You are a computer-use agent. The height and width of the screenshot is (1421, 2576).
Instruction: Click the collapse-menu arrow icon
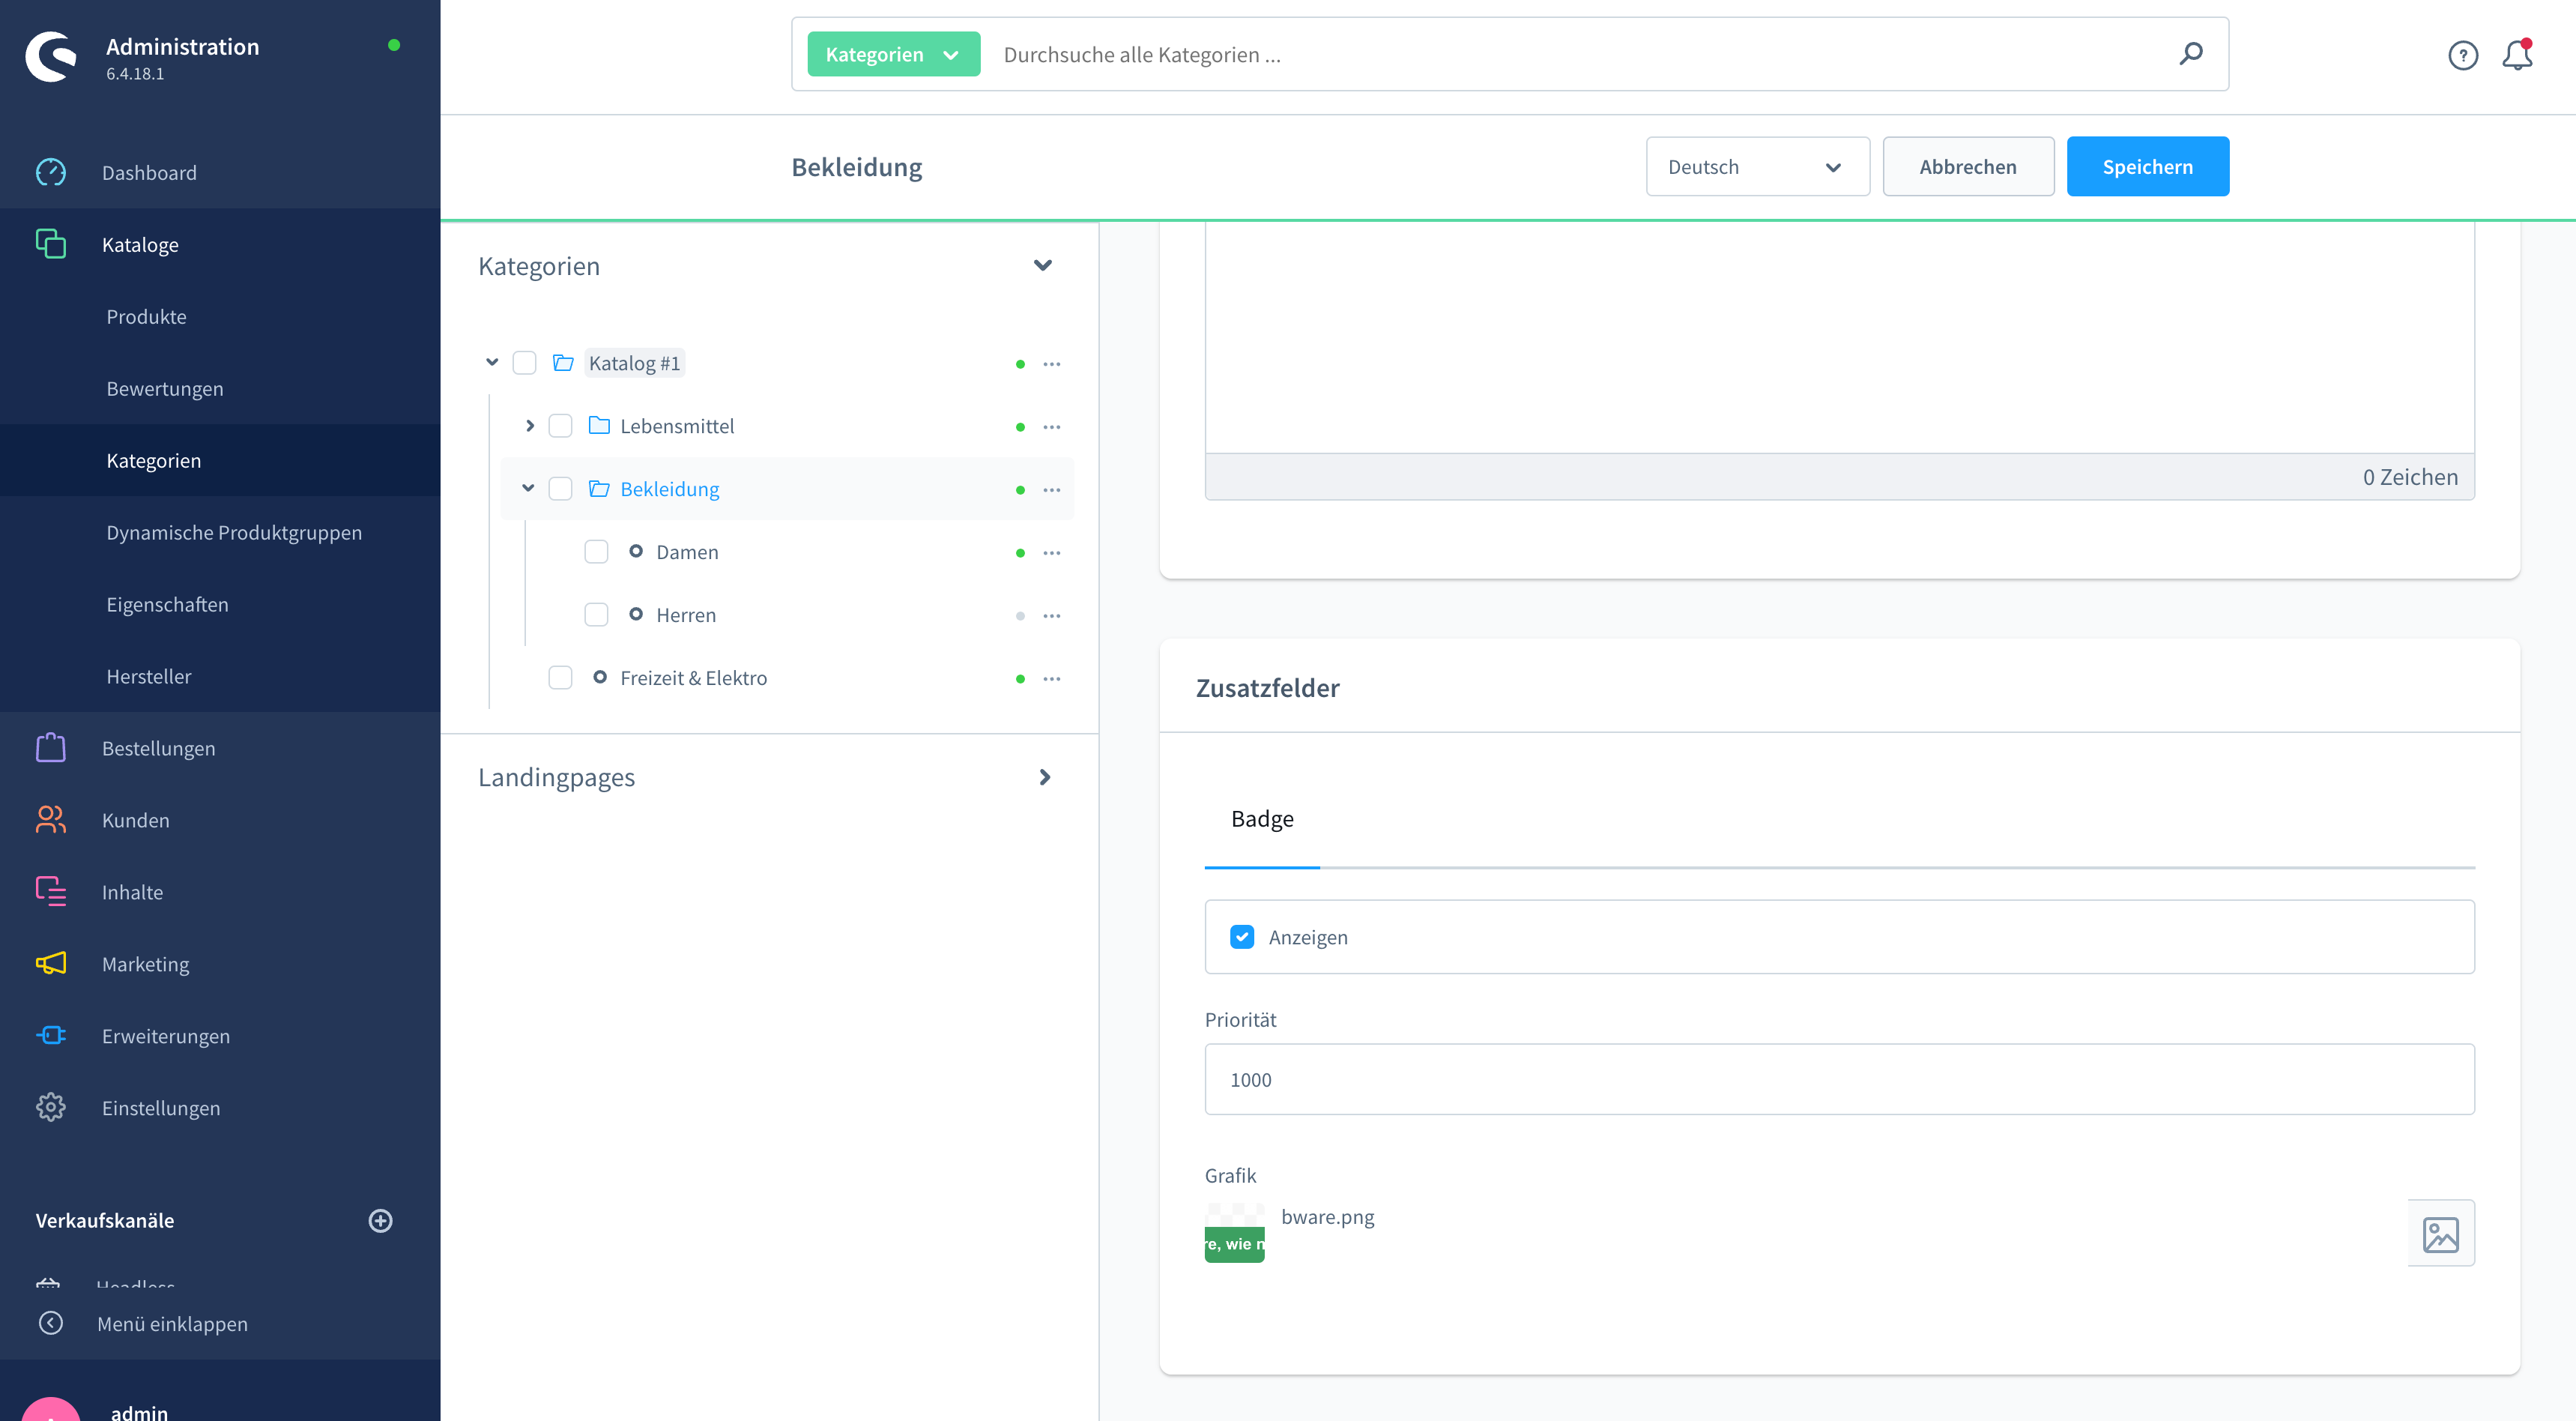(x=51, y=1324)
